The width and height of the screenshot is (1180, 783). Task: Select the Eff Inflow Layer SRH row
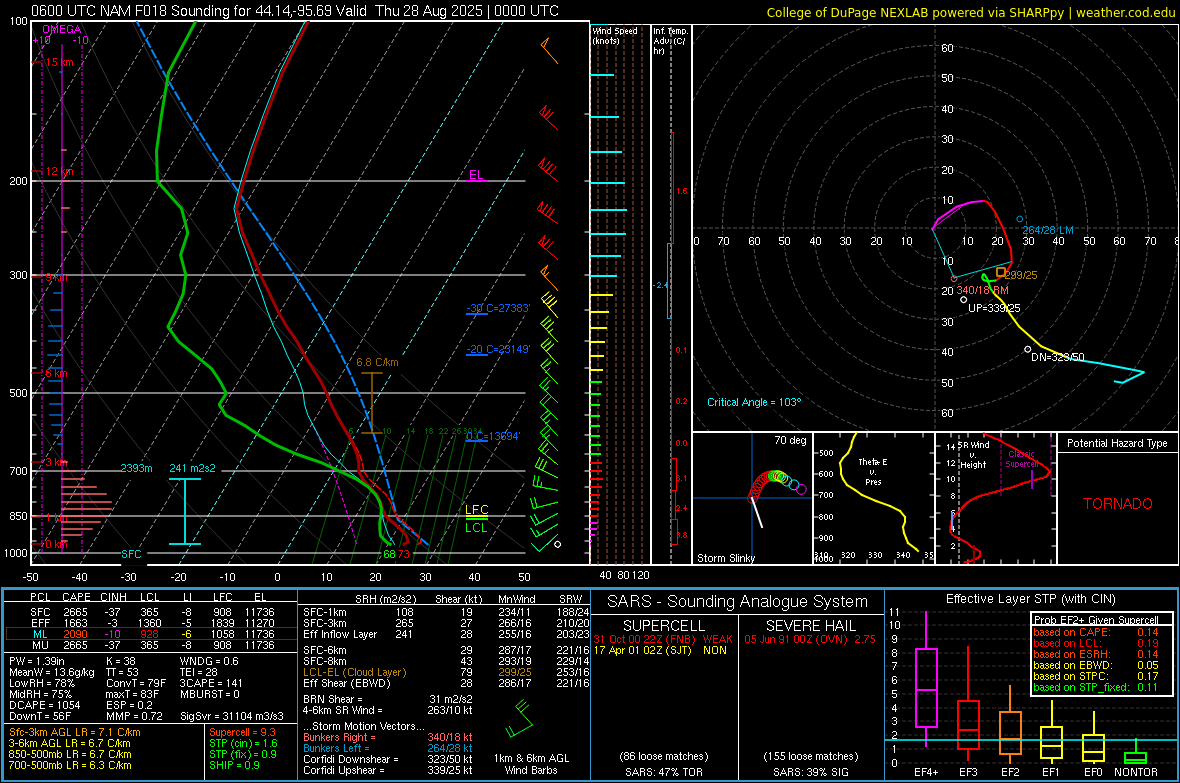point(446,634)
